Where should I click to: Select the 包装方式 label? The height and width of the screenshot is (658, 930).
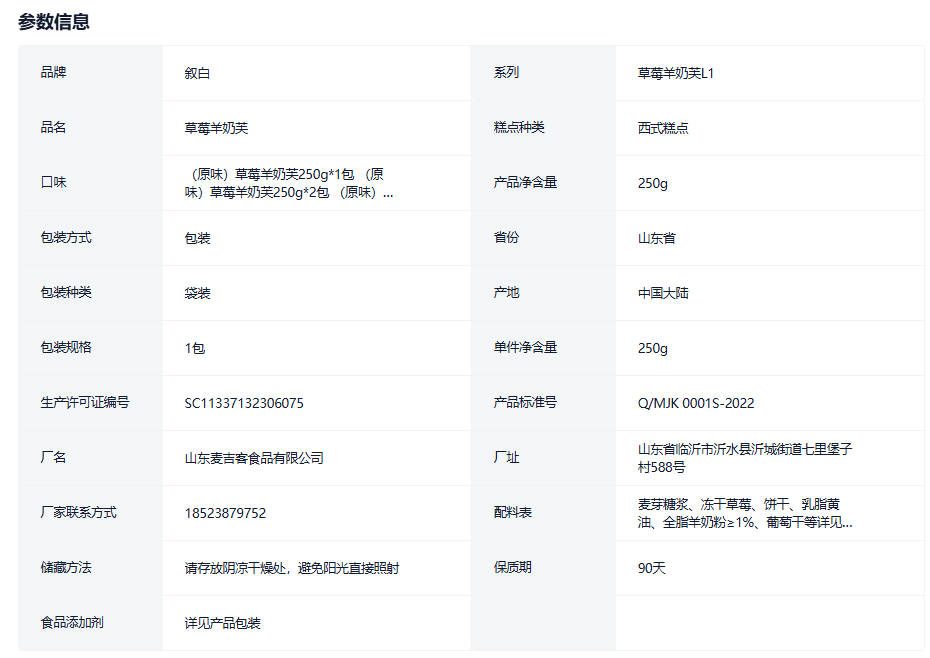coord(66,237)
